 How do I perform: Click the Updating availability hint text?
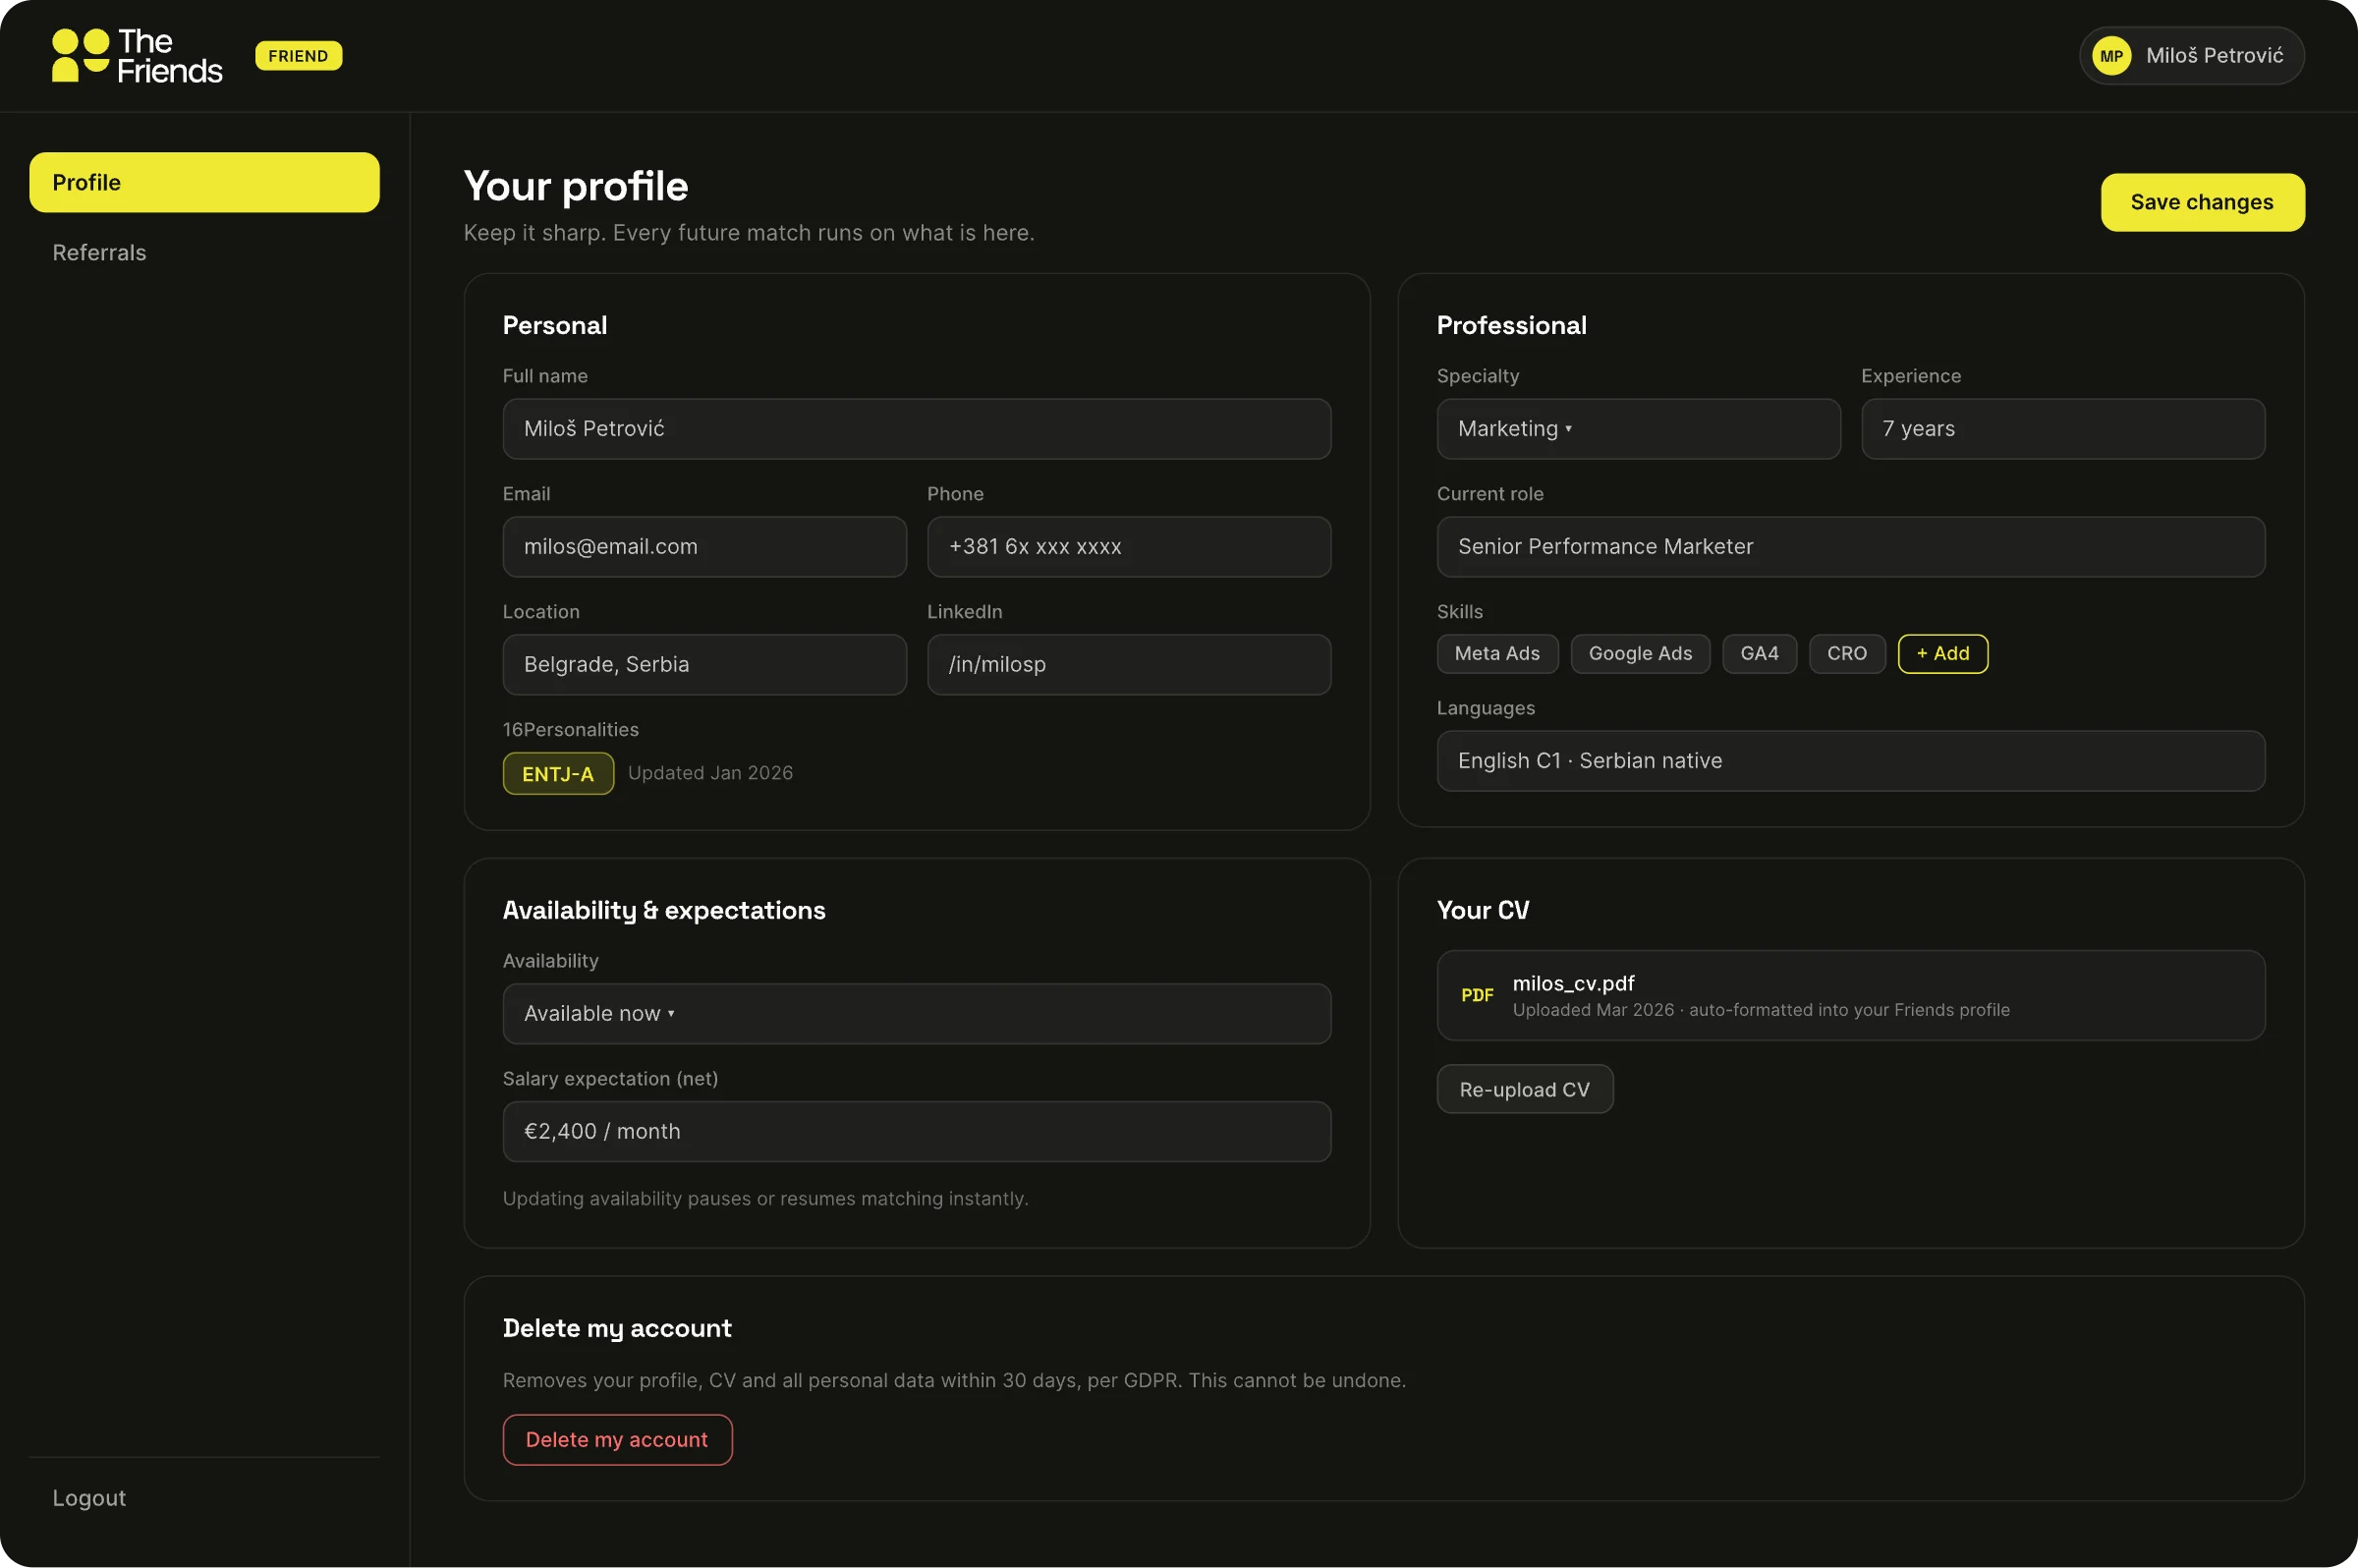tap(765, 1198)
